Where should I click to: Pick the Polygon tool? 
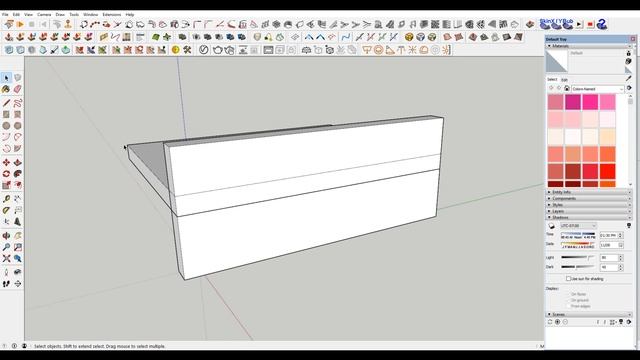point(18,126)
